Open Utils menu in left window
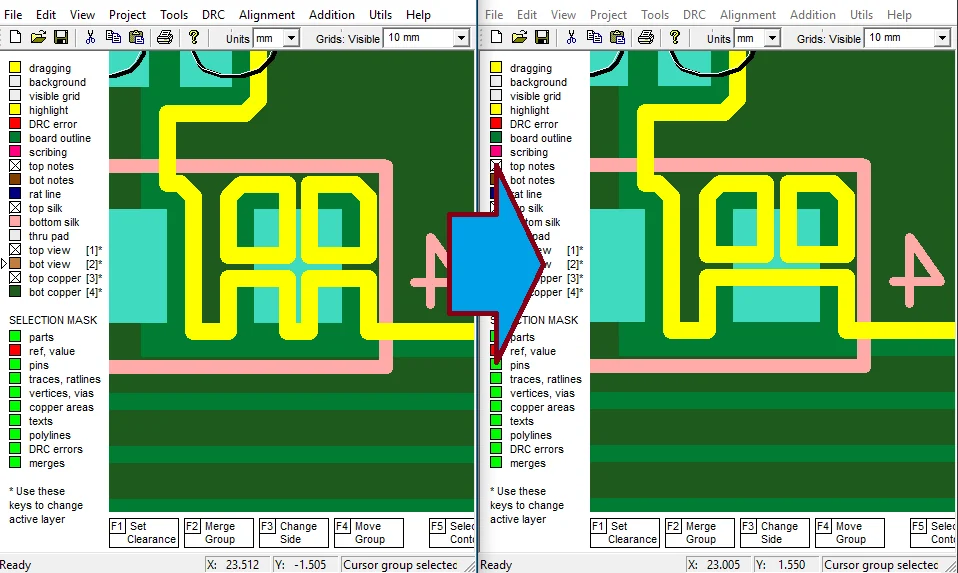Image resolution: width=958 pixels, height=573 pixels. click(x=380, y=15)
